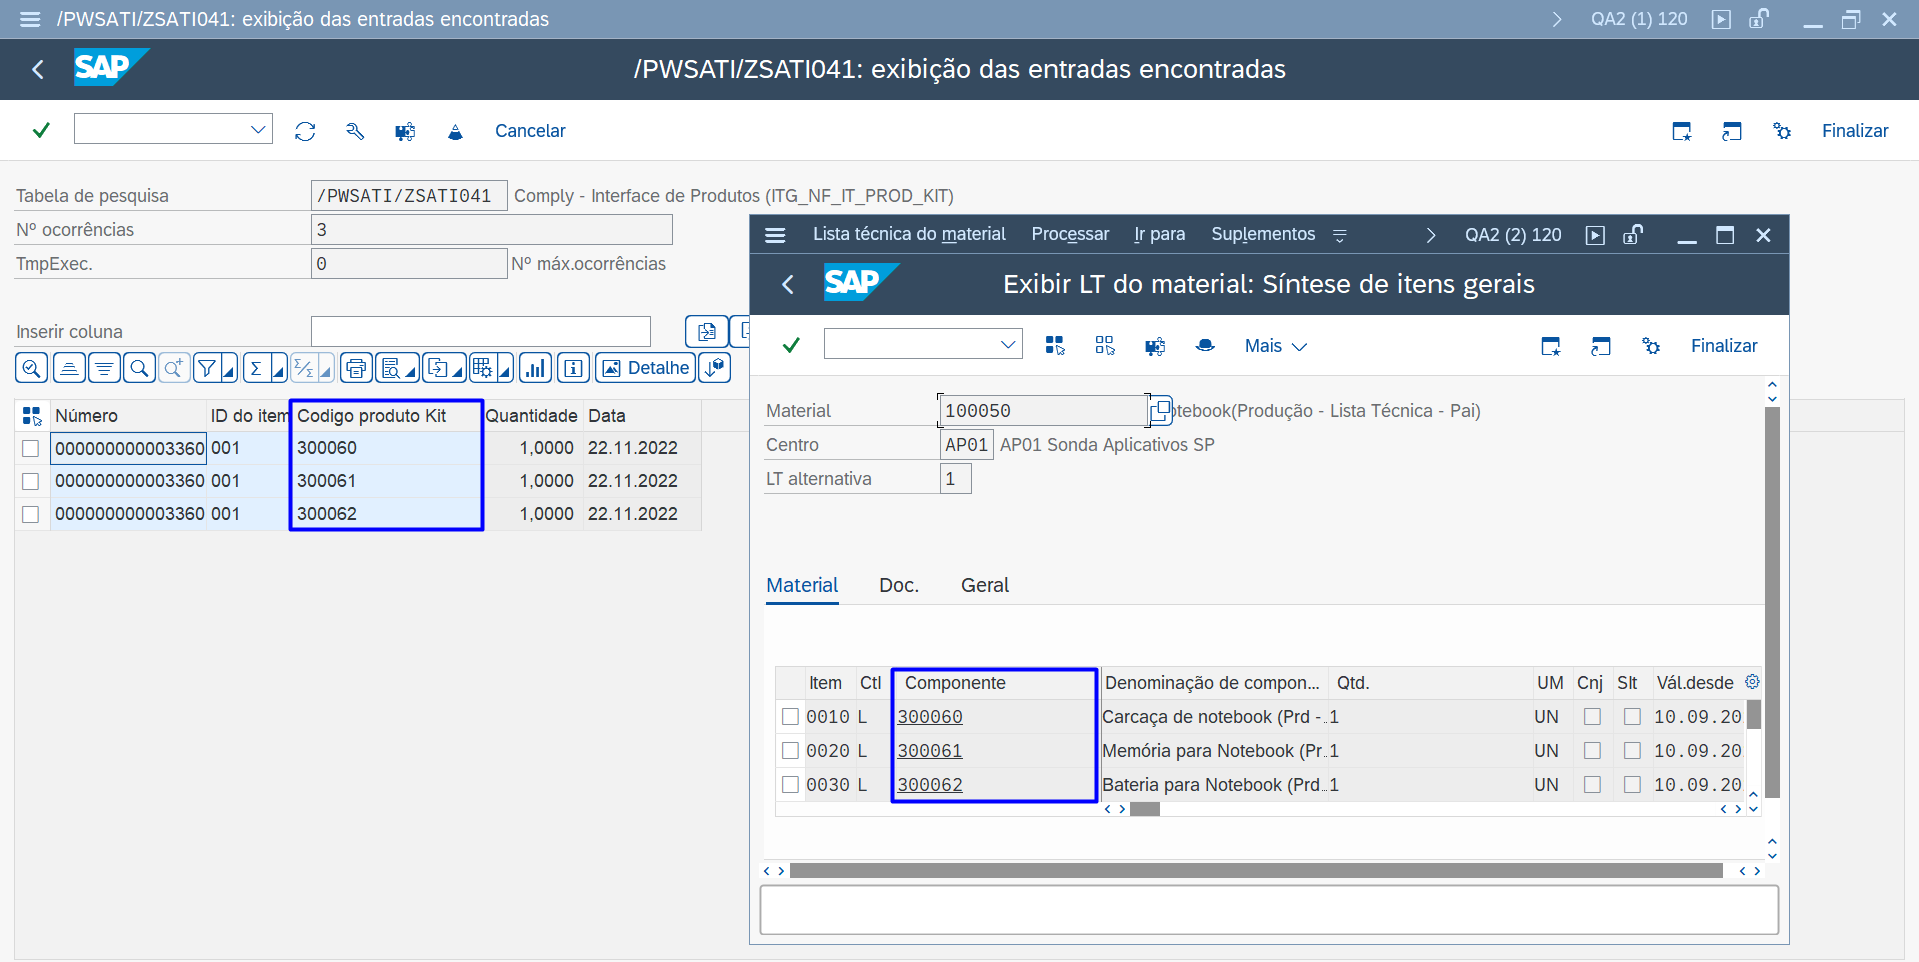Click the sort ascending icon
Viewport: 1919px width, 962px height.
coord(69,368)
